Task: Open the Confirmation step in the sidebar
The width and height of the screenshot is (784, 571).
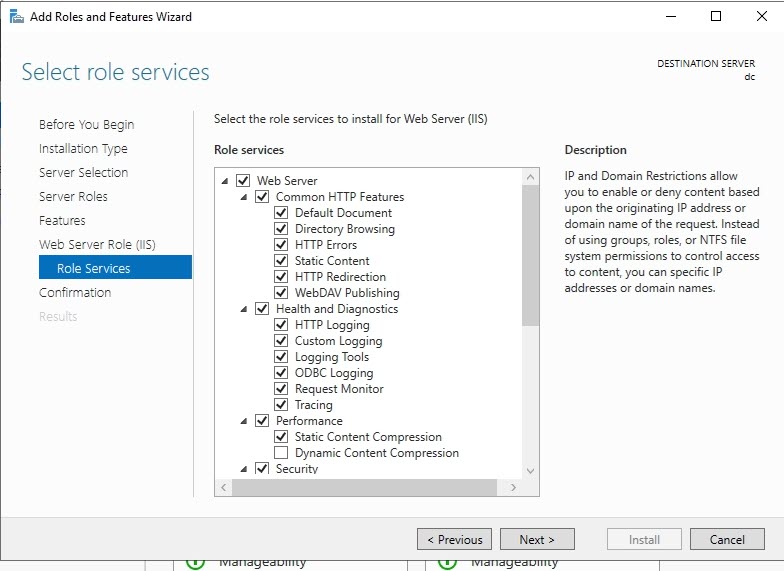Action: [x=75, y=292]
